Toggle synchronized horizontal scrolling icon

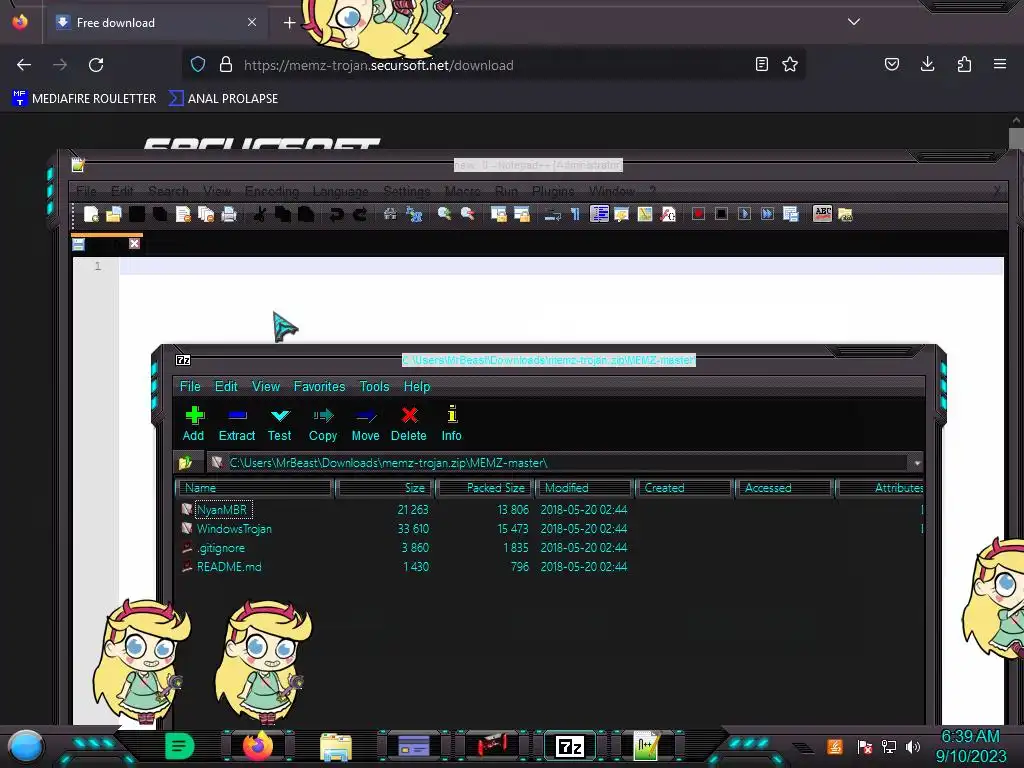click(522, 214)
